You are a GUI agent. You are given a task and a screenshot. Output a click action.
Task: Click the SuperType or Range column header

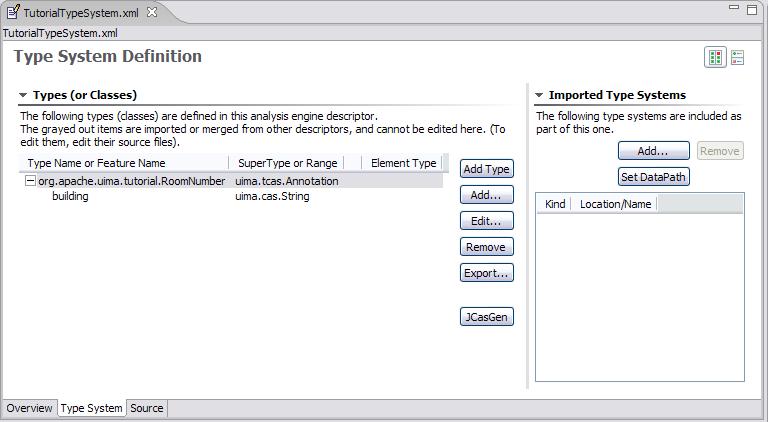[286, 163]
